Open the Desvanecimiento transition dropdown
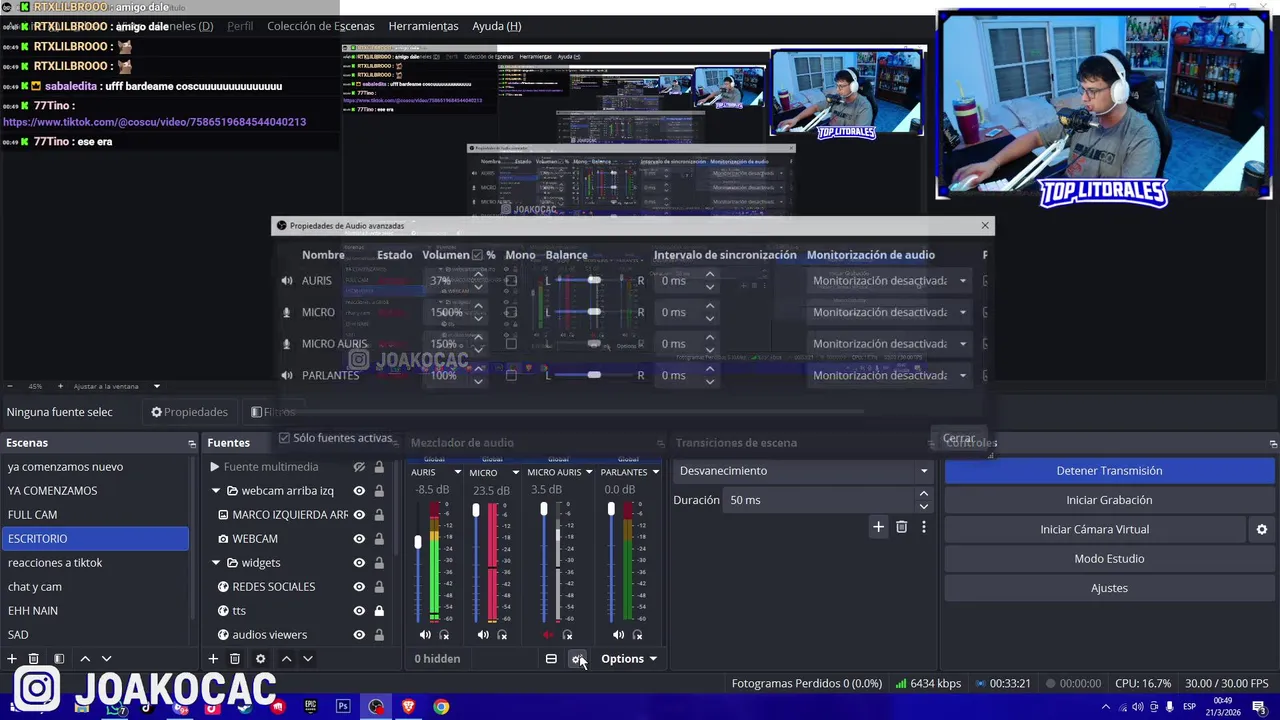This screenshot has width=1280, height=720. (804, 471)
